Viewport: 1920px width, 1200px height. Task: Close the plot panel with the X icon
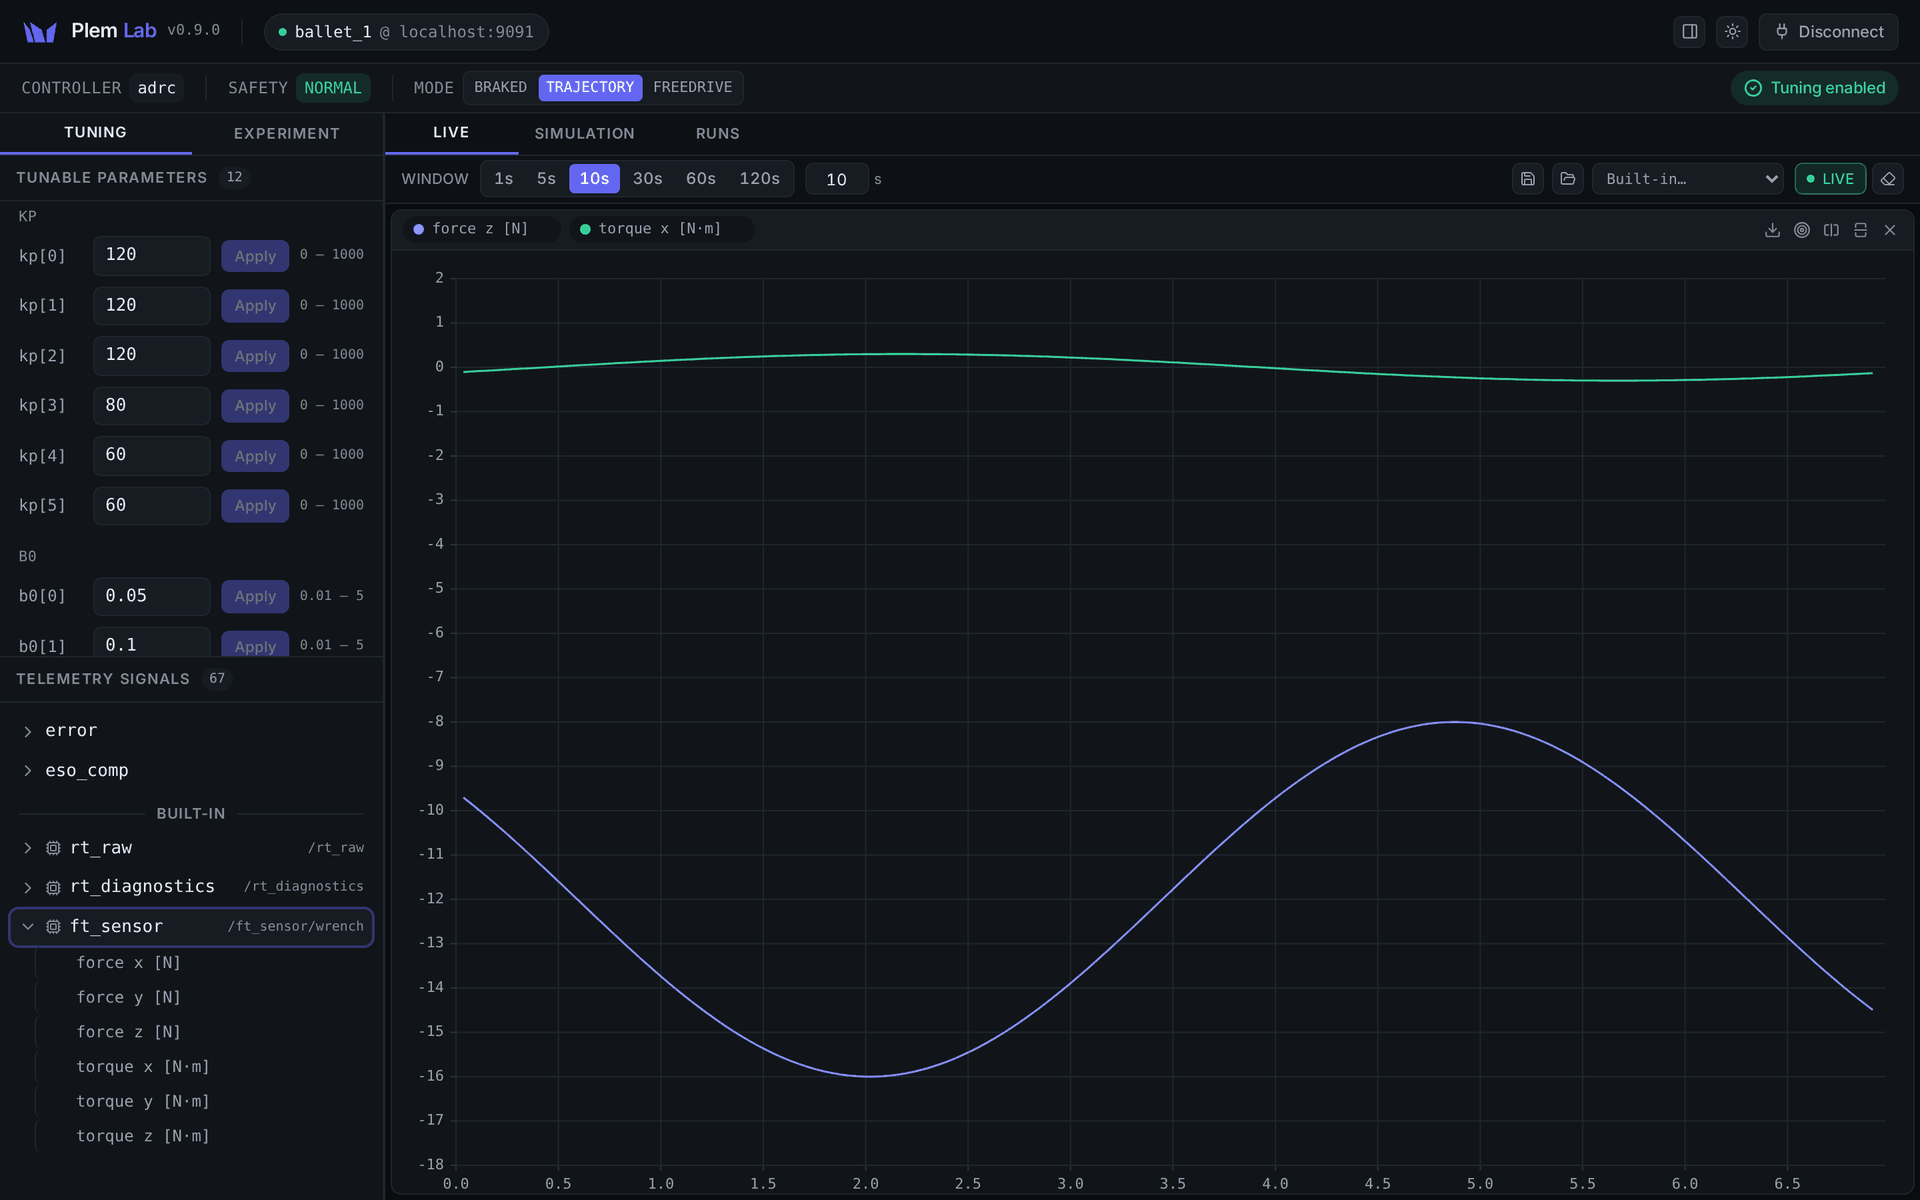click(1890, 230)
